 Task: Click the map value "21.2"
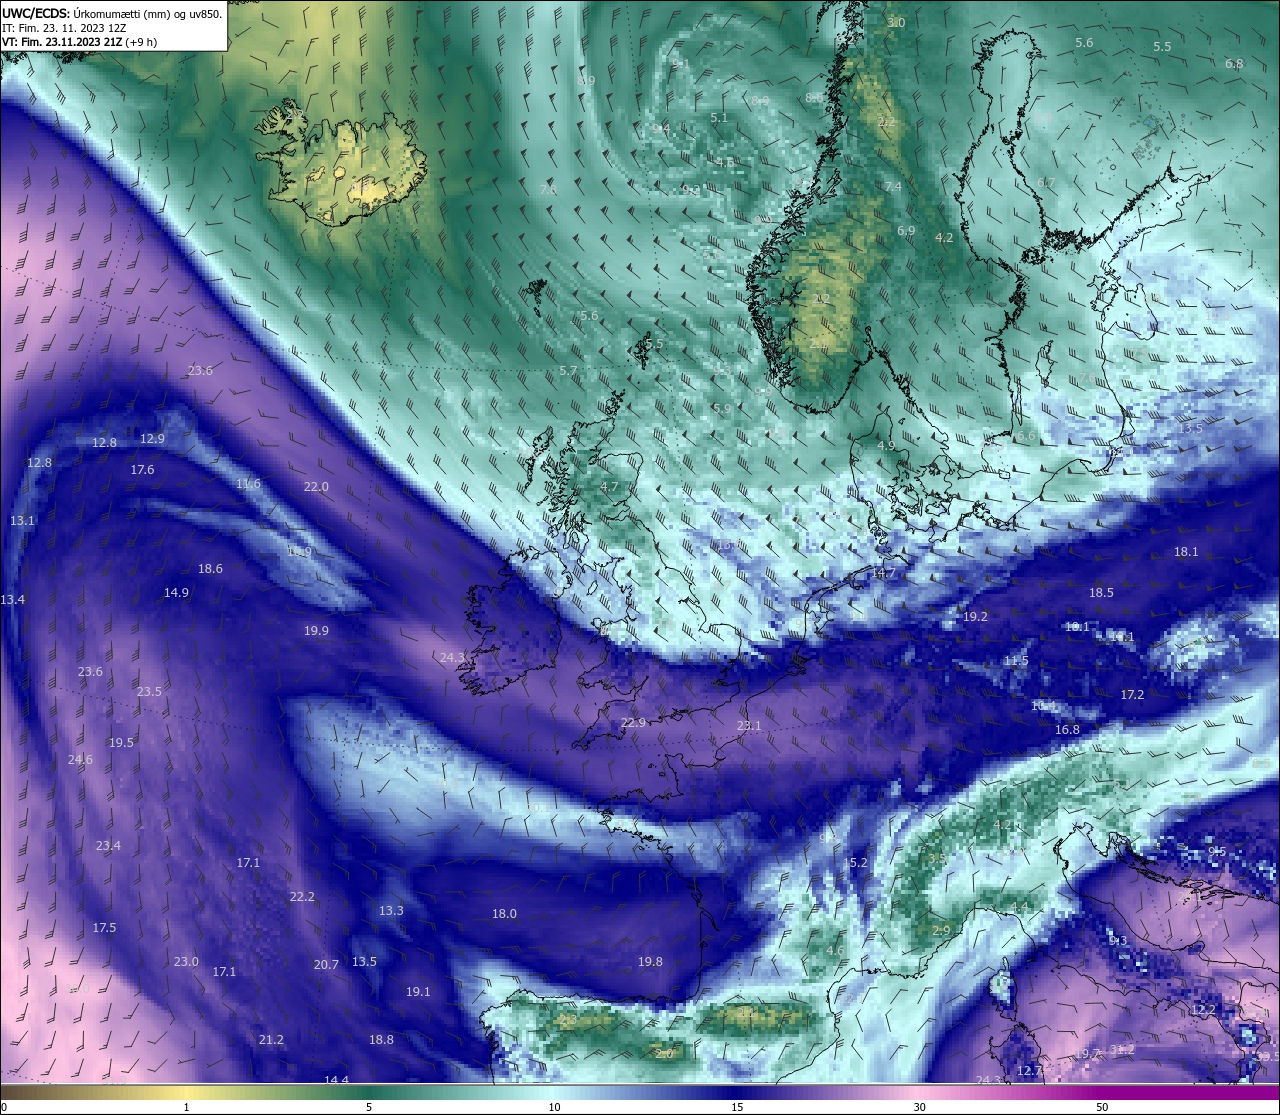pyautogui.click(x=271, y=1039)
